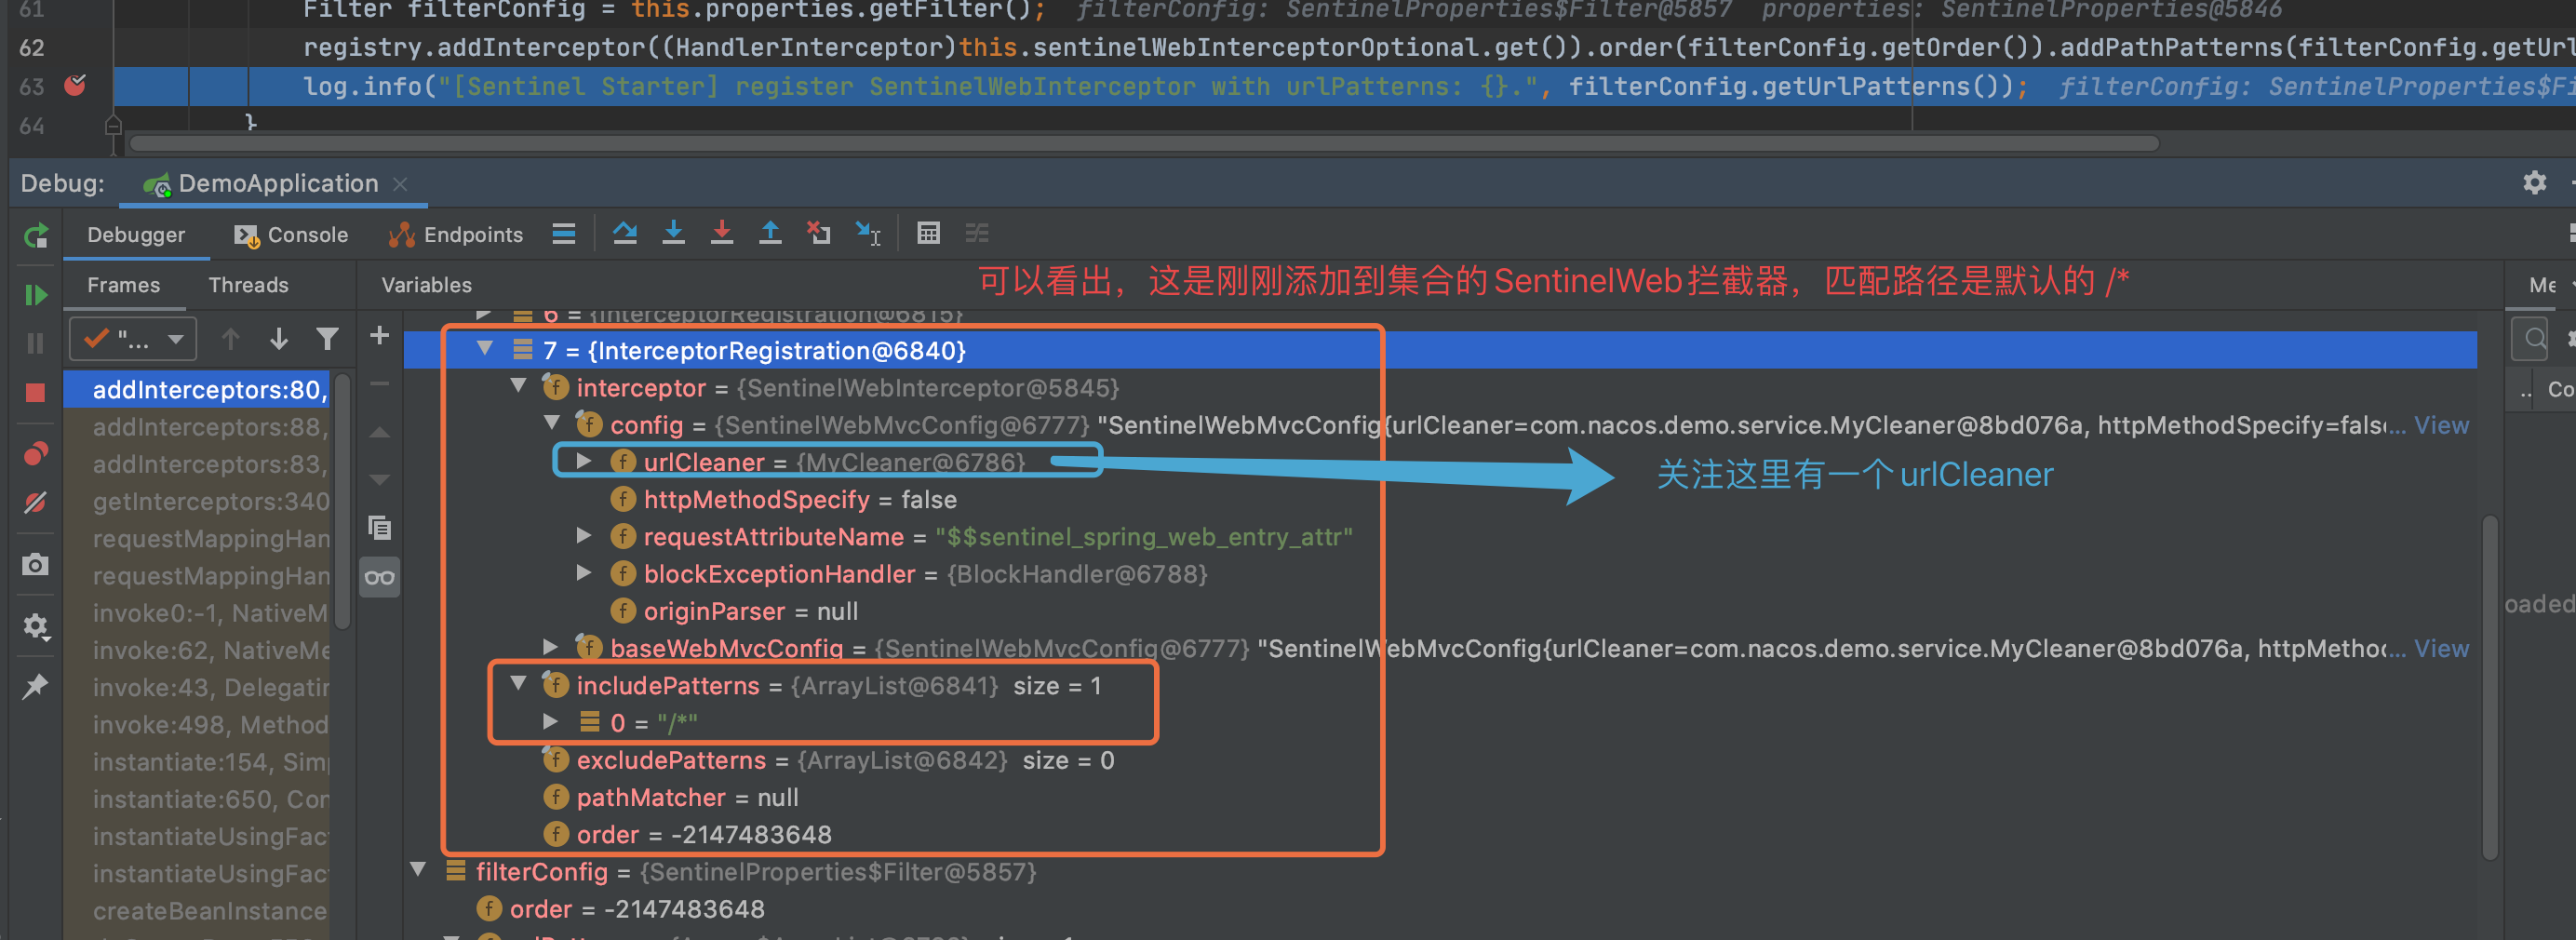
Task: Close DemoApplication debug tab
Action: tap(400, 184)
